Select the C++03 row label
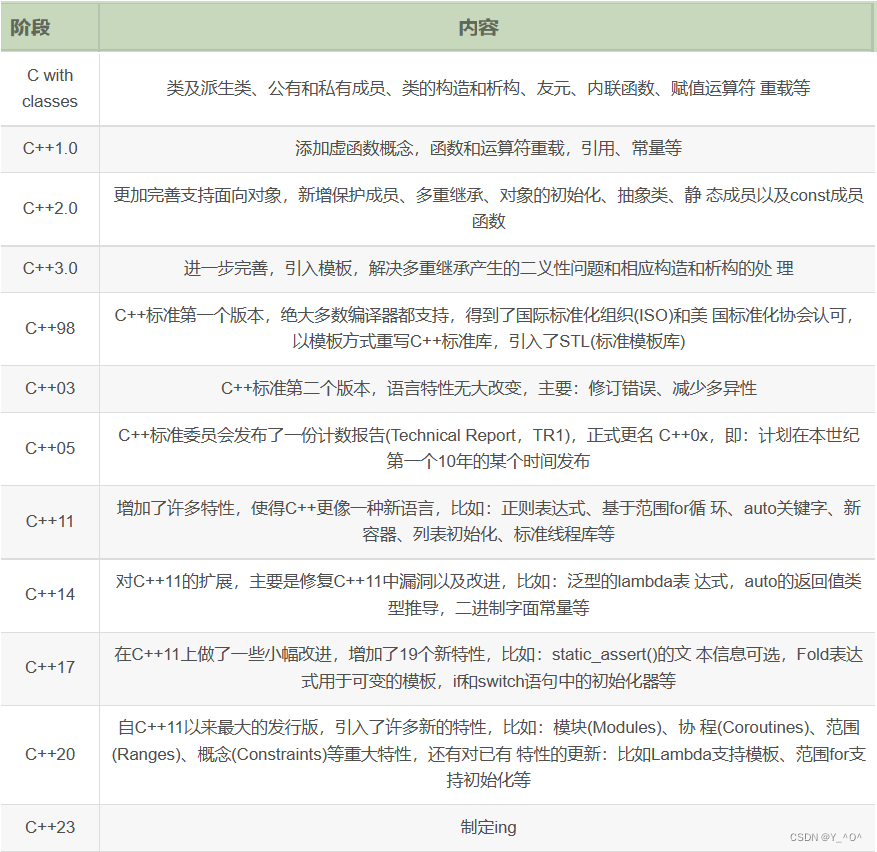The height and width of the screenshot is (852, 877). click(x=49, y=388)
